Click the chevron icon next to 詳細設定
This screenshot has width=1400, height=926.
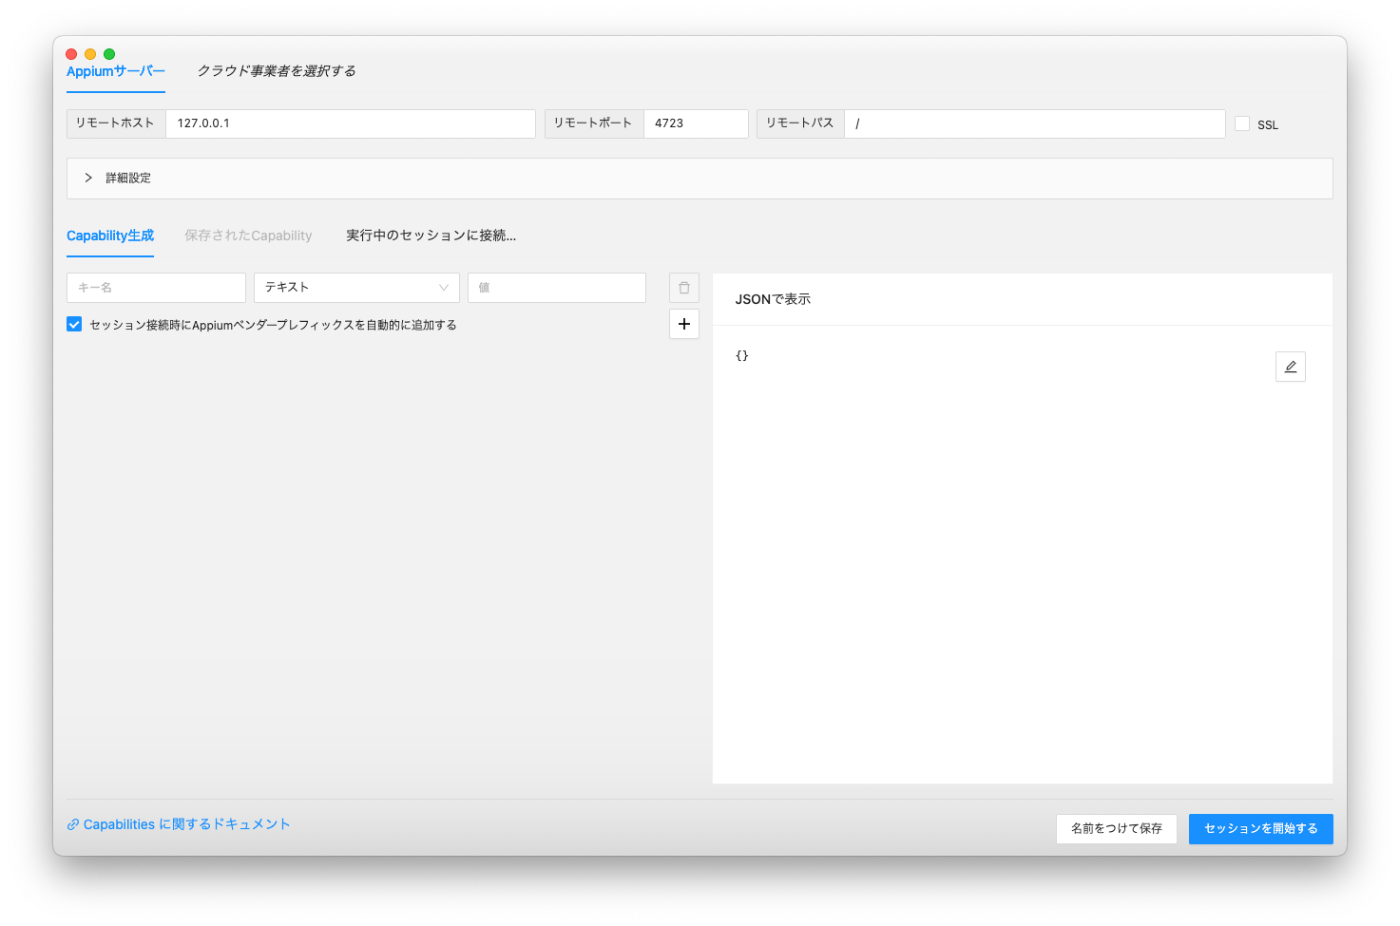click(88, 178)
